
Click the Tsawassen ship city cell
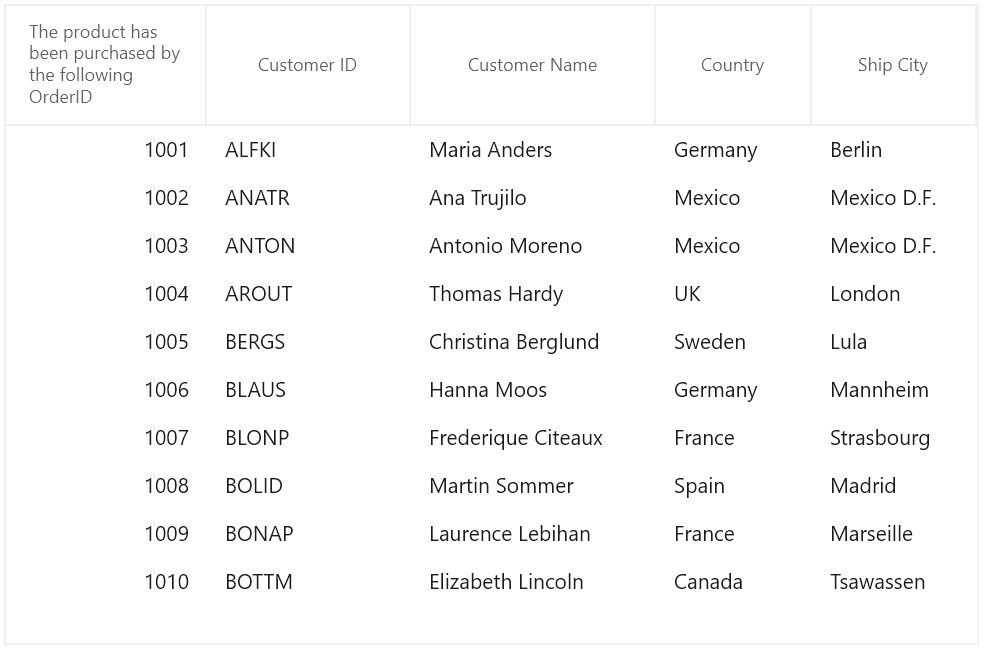894,582
